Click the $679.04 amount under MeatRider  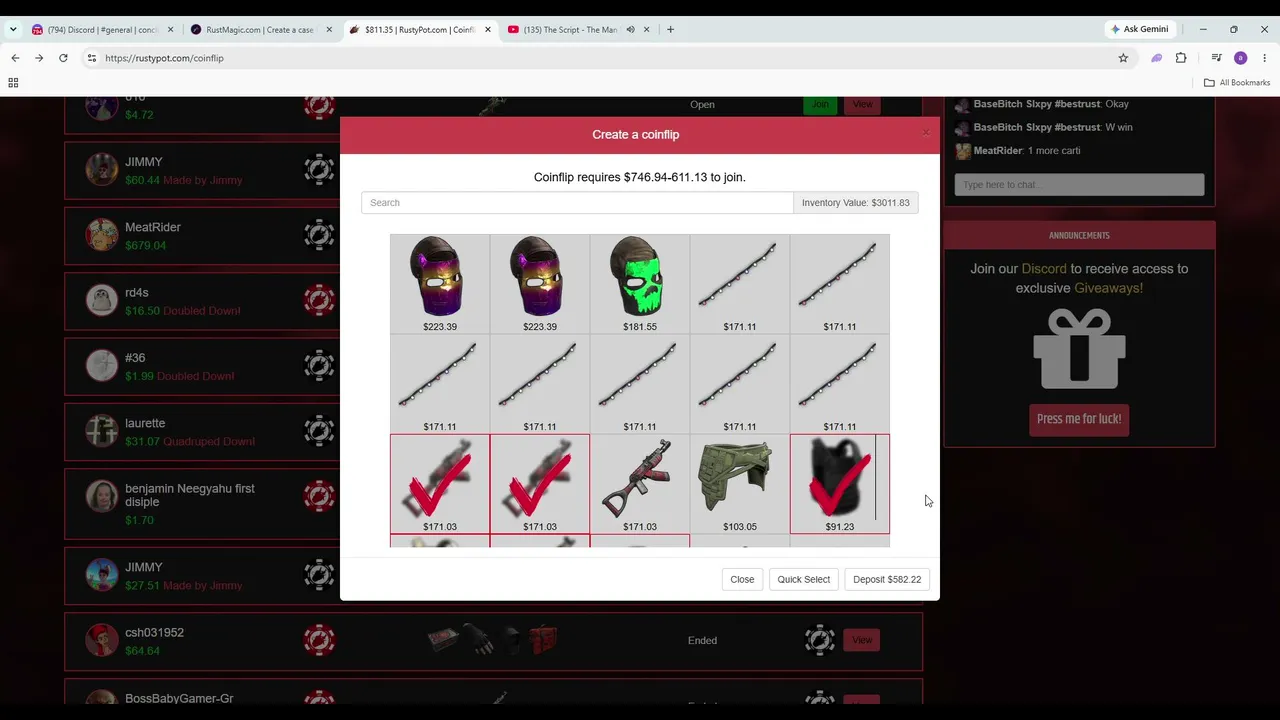pyautogui.click(x=146, y=246)
